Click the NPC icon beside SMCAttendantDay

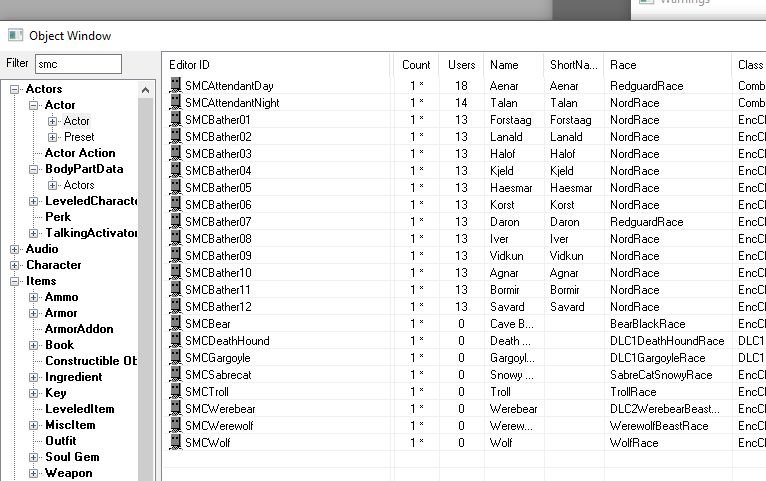(175, 85)
